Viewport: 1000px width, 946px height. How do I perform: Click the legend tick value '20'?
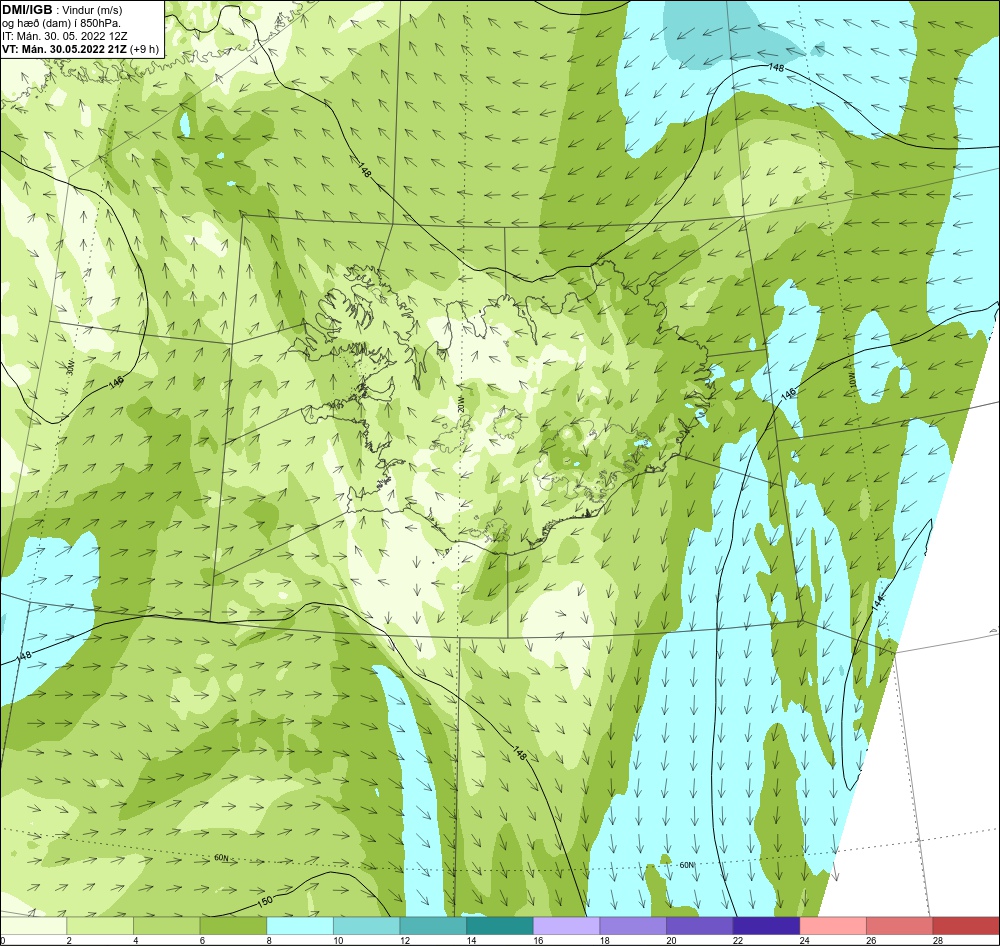pos(672,940)
